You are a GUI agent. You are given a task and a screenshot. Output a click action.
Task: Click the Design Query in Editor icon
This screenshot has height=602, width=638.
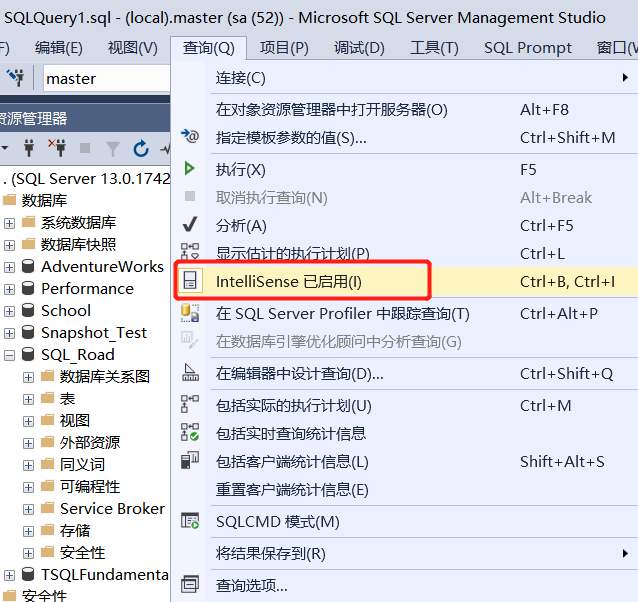coord(190,373)
